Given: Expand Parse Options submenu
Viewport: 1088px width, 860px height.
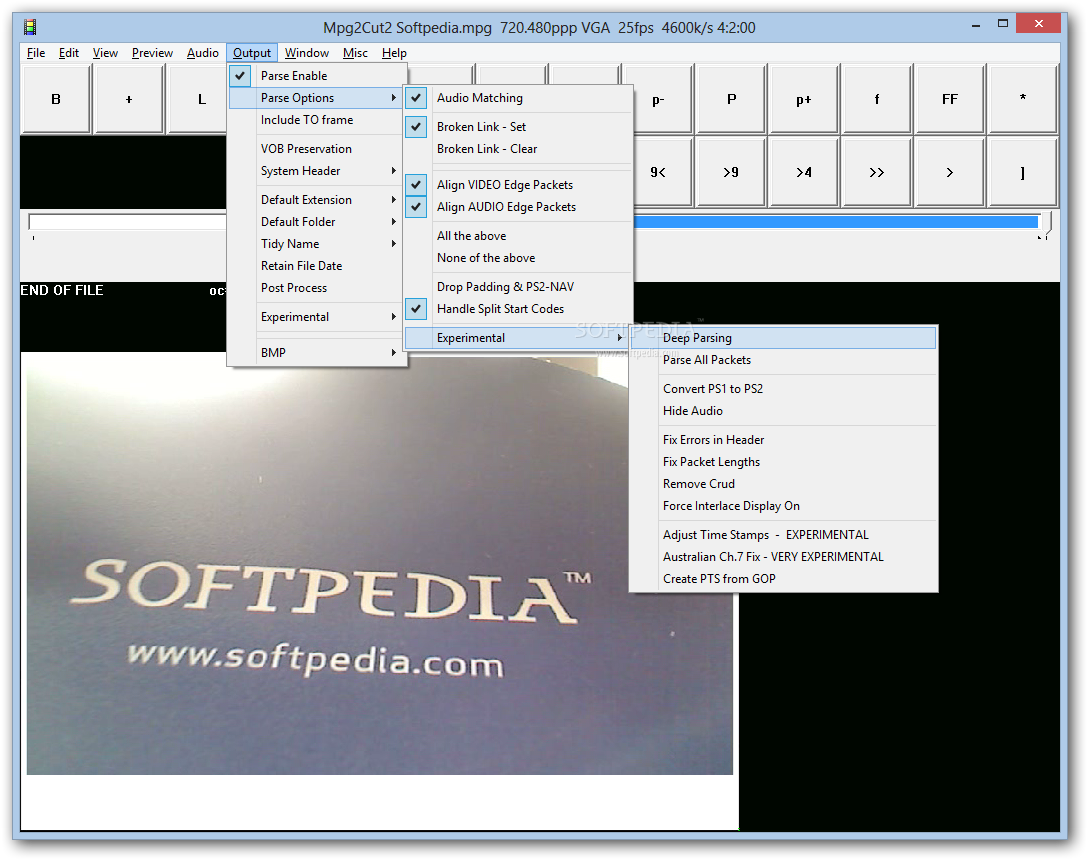Looking at the screenshot, I should 317,98.
